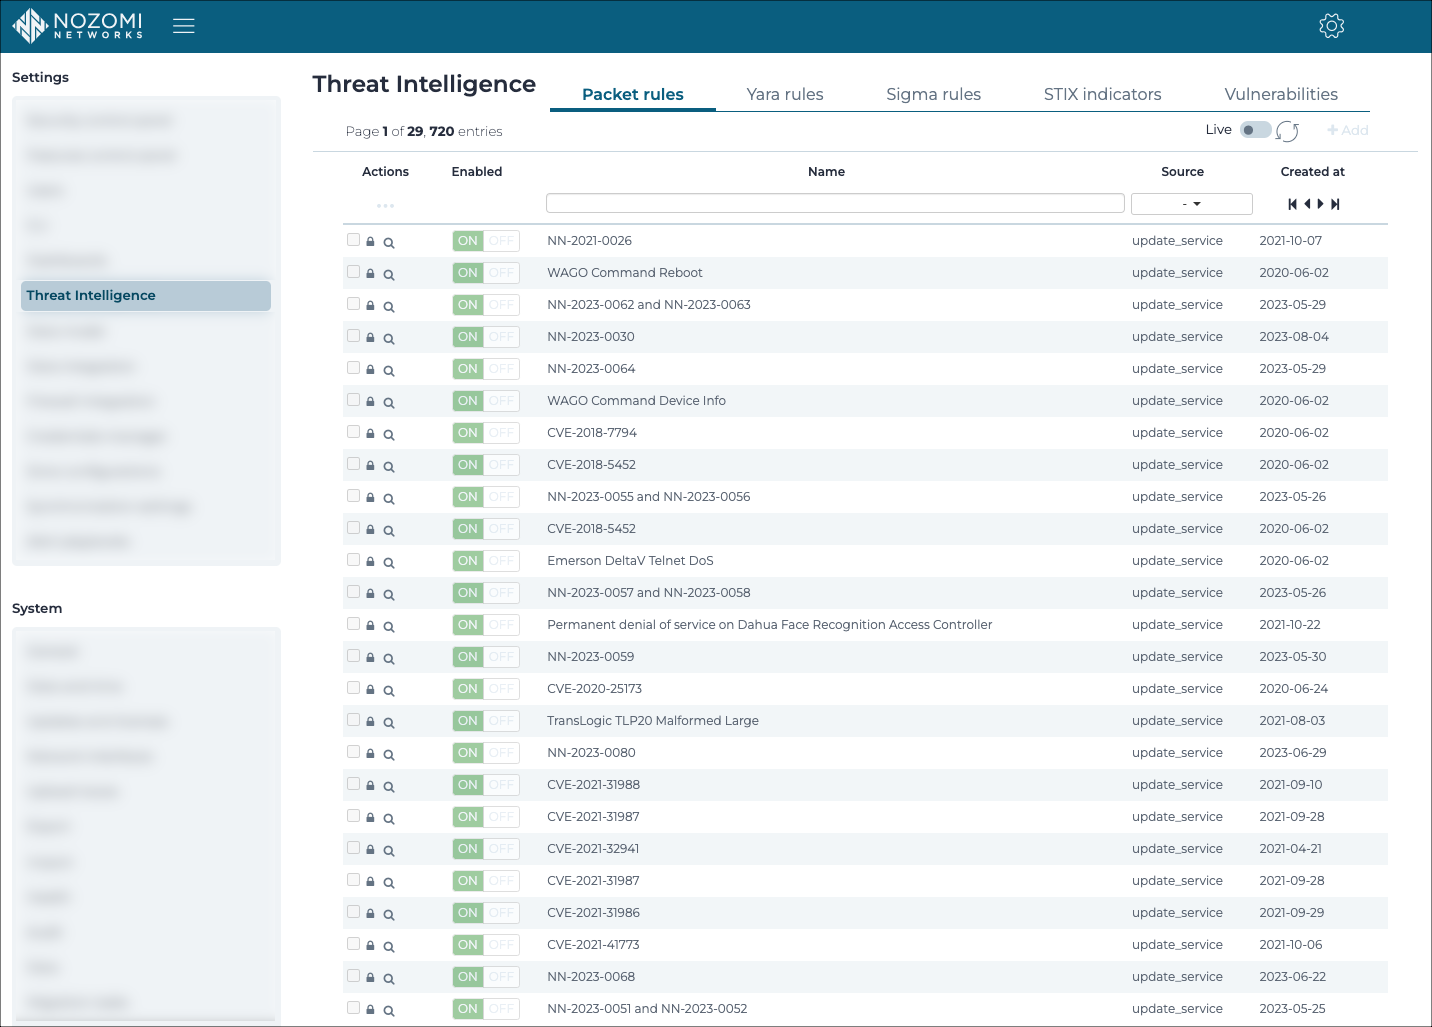
Task: Open the bulk actions ellipsis menu
Action: [x=385, y=206]
